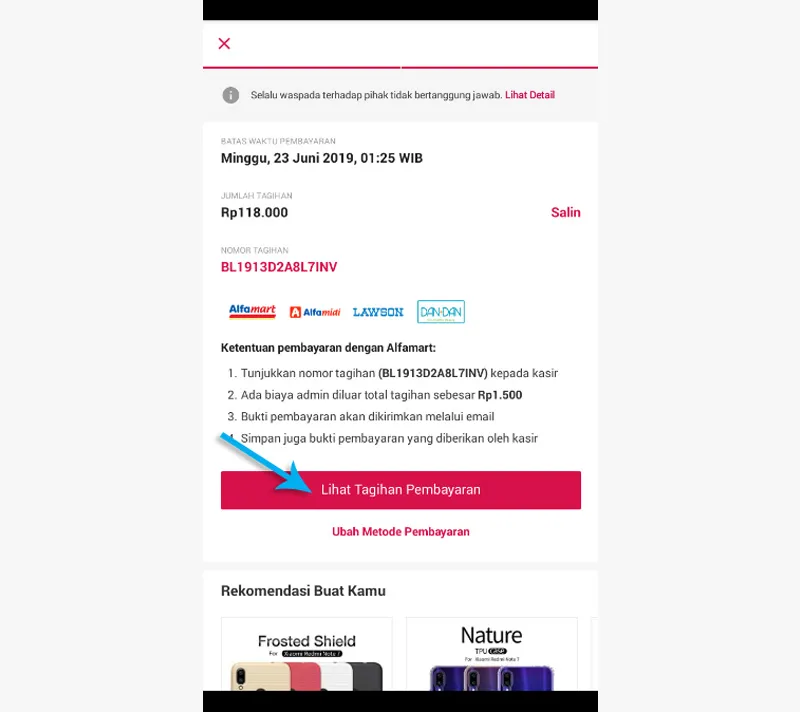Click the Rekomendasi Buat Kamu heading
800x712 pixels.
pyautogui.click(x=303, y=591)
